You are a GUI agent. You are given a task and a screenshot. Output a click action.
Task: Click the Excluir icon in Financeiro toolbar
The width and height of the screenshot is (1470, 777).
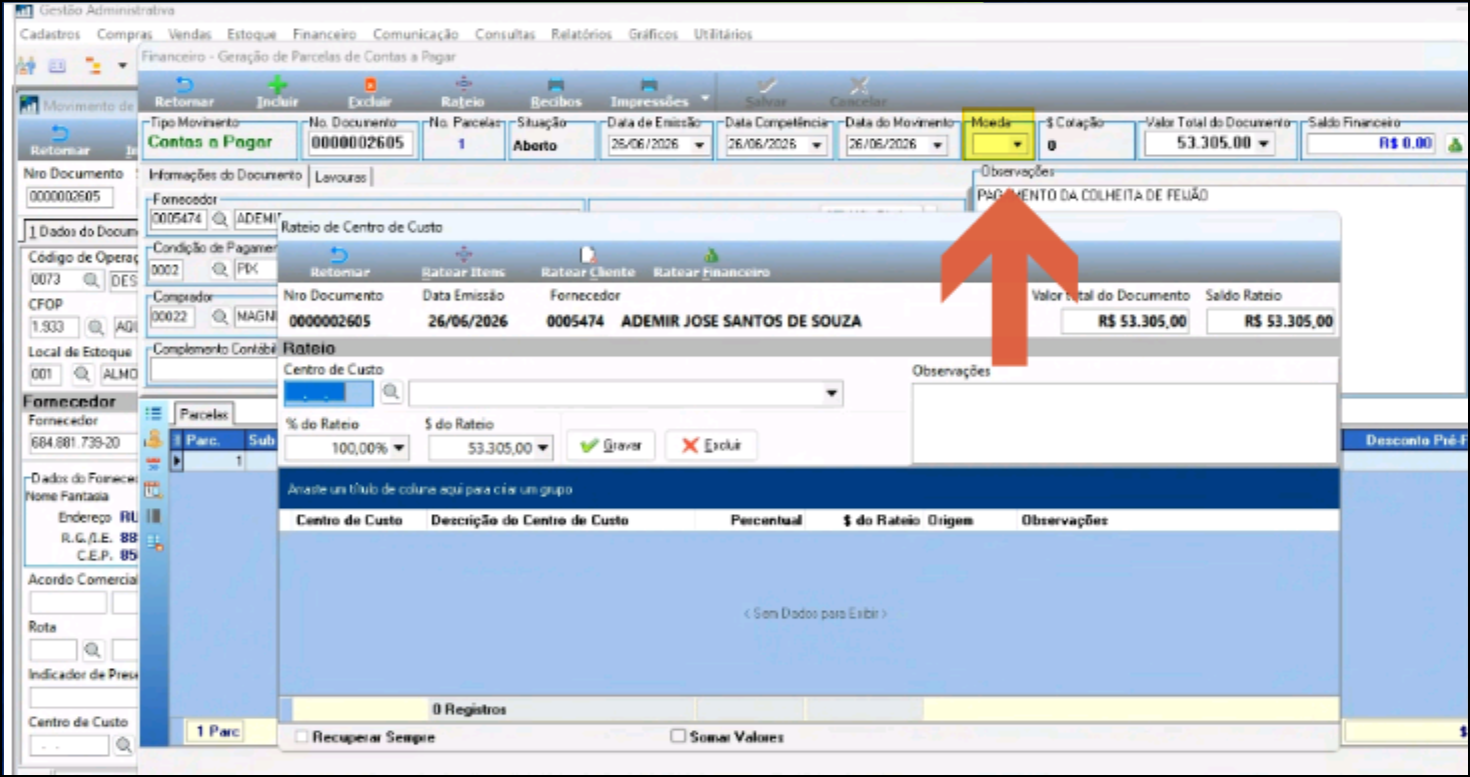(370, 85)
